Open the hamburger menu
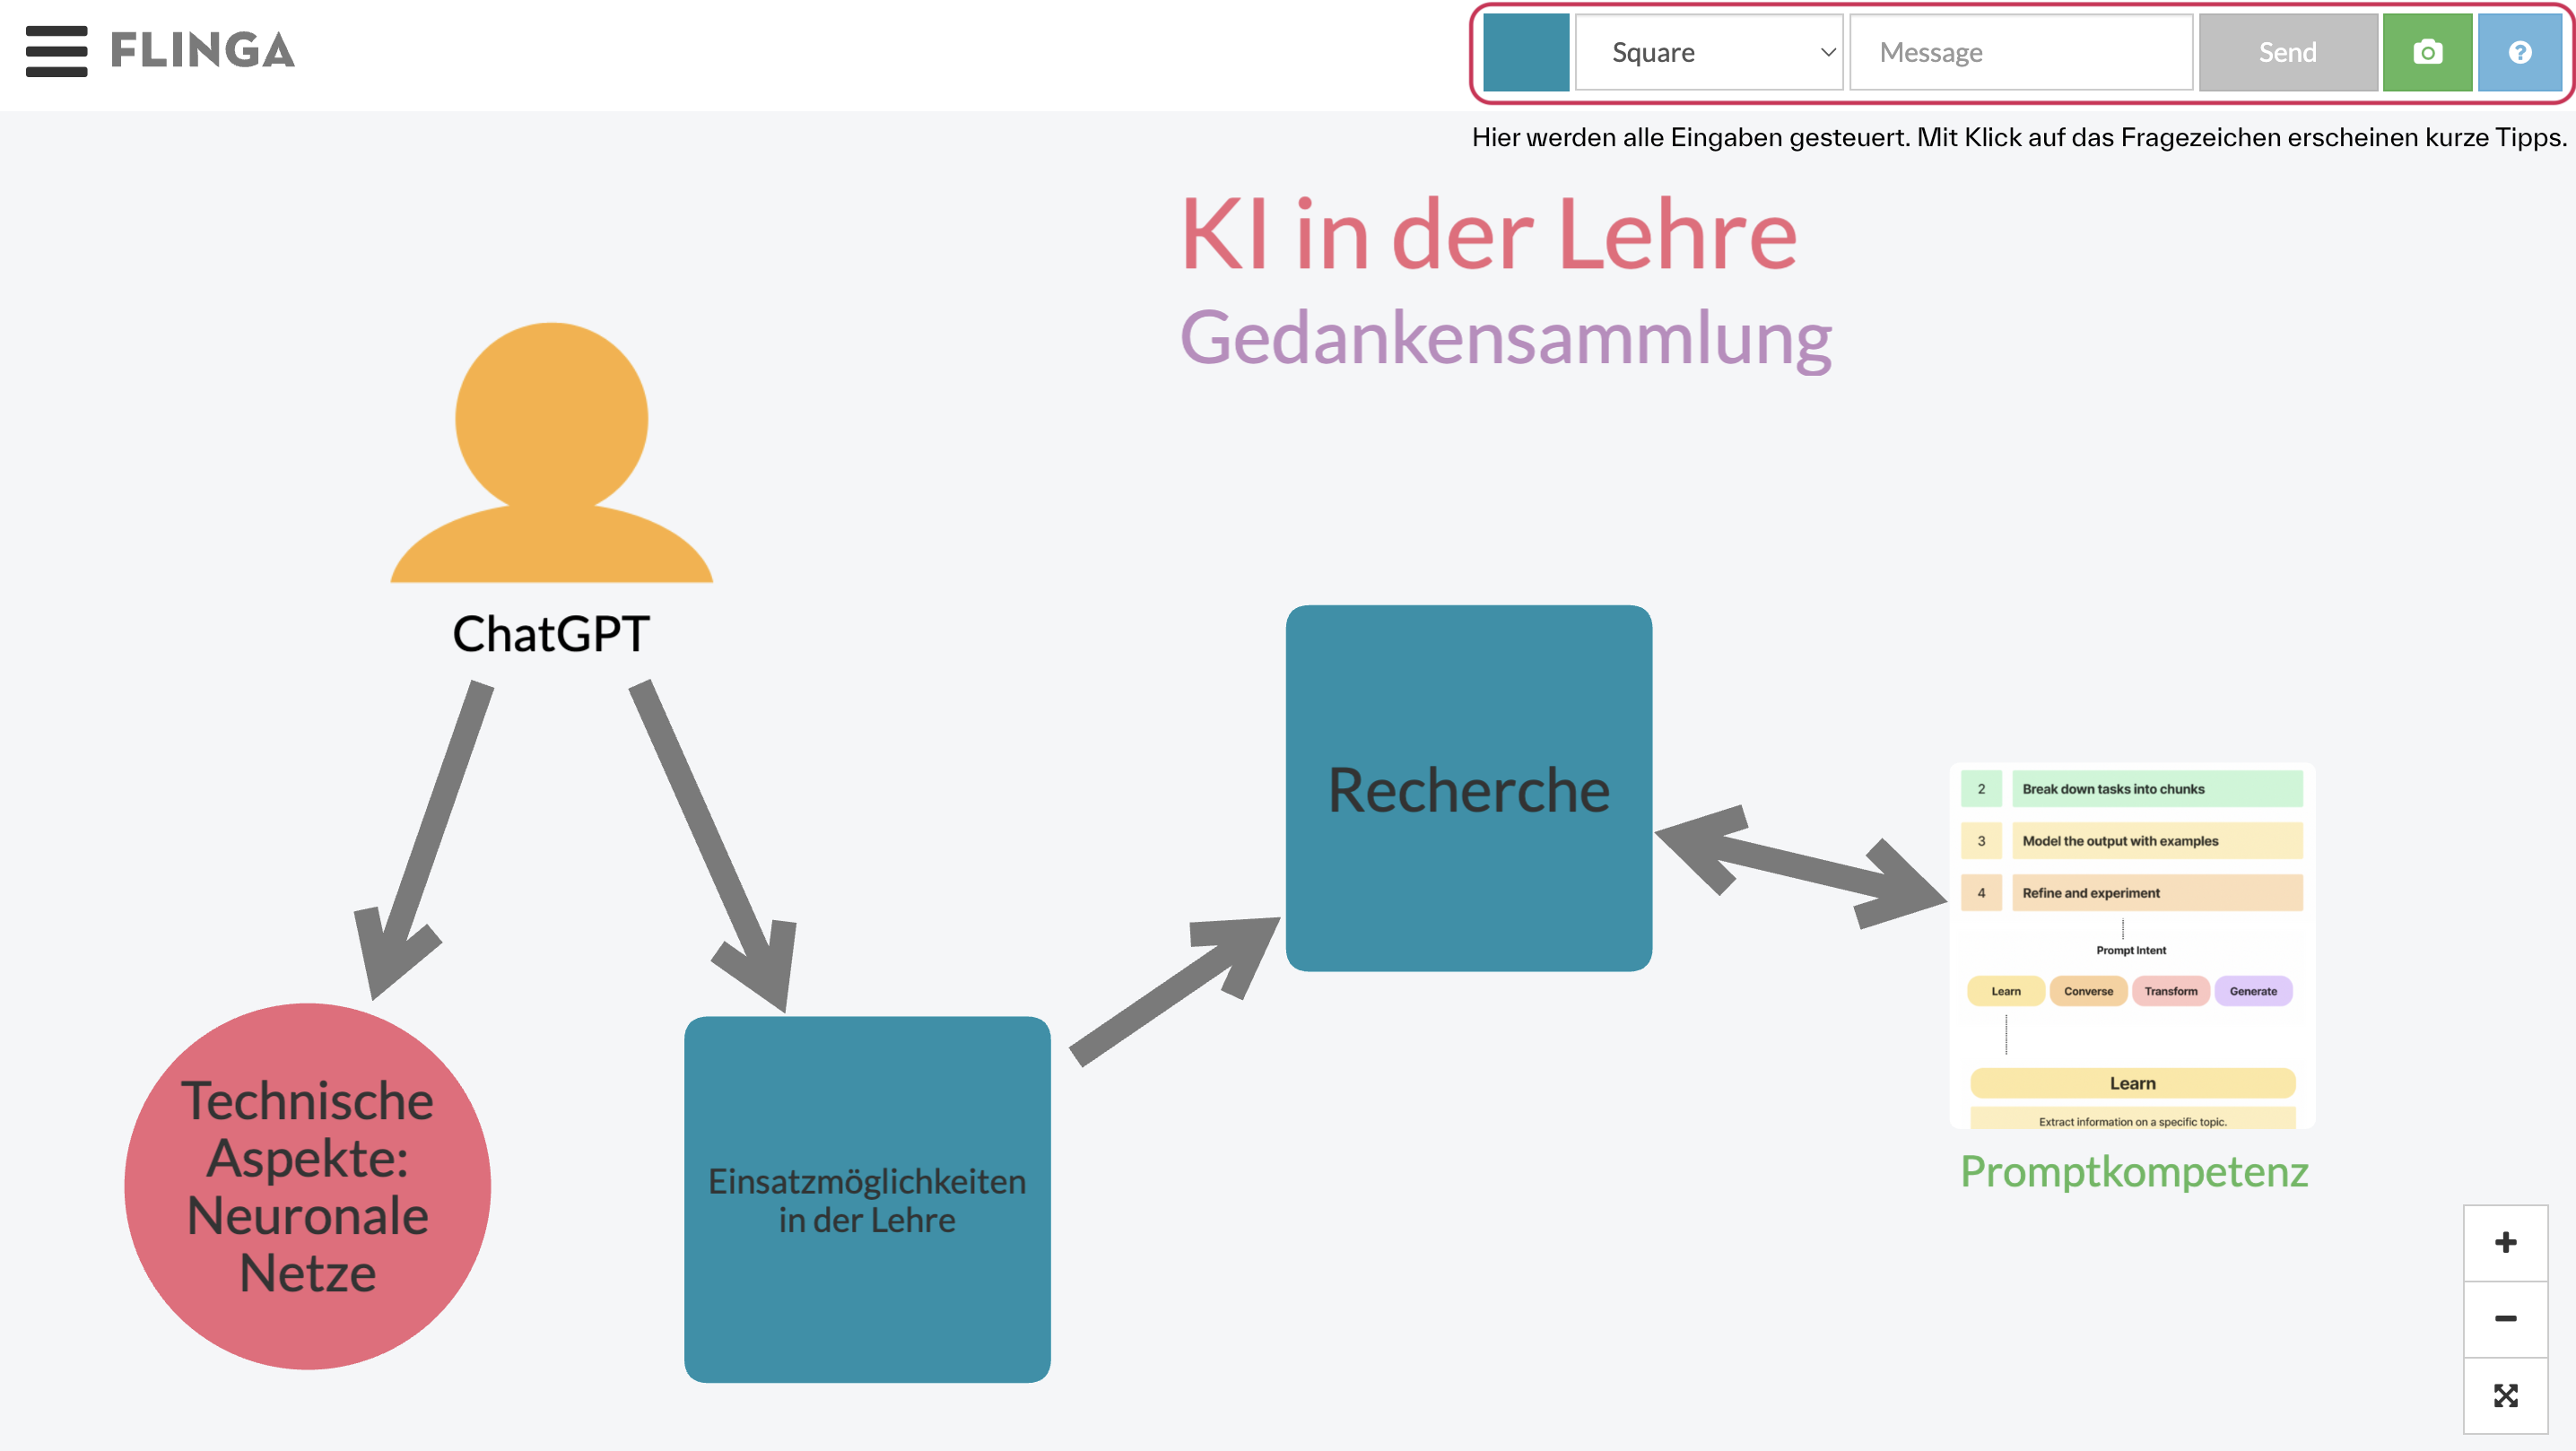Screen dimensions: 2576x1451 [x=56, y=51]
